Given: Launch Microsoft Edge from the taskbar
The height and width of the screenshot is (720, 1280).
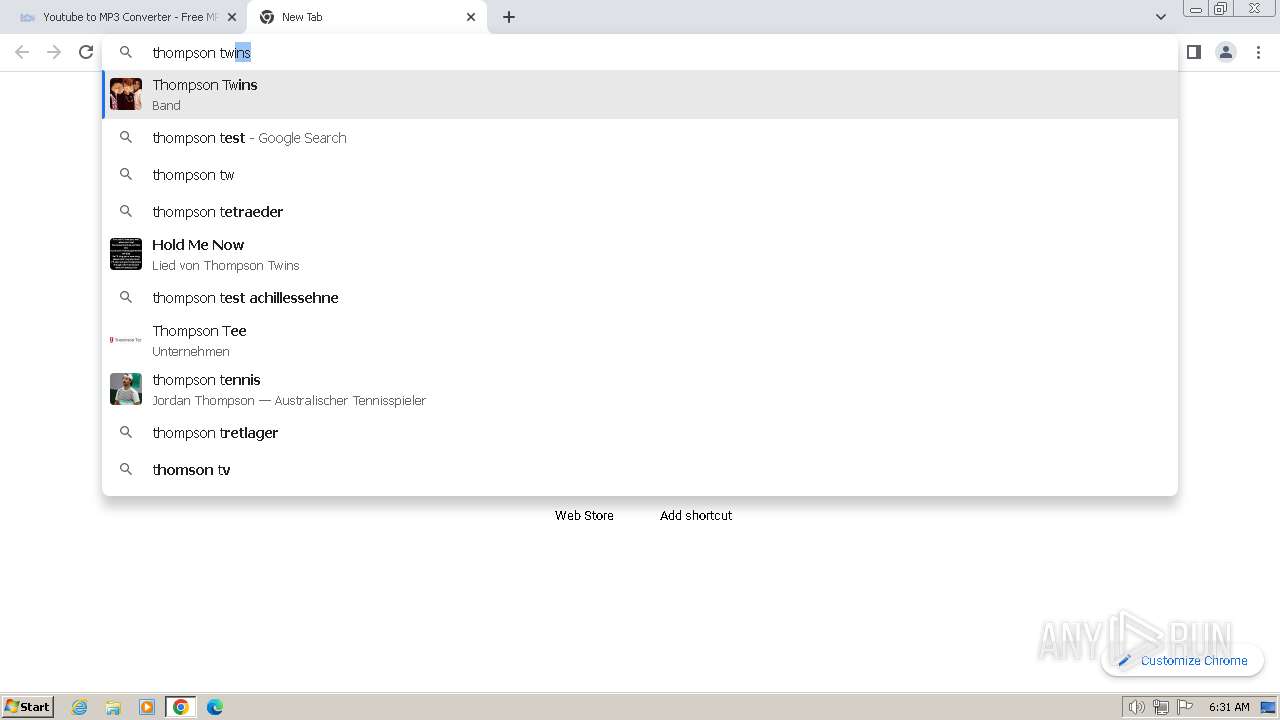Looking at the screenshot, I should [215, 707].
